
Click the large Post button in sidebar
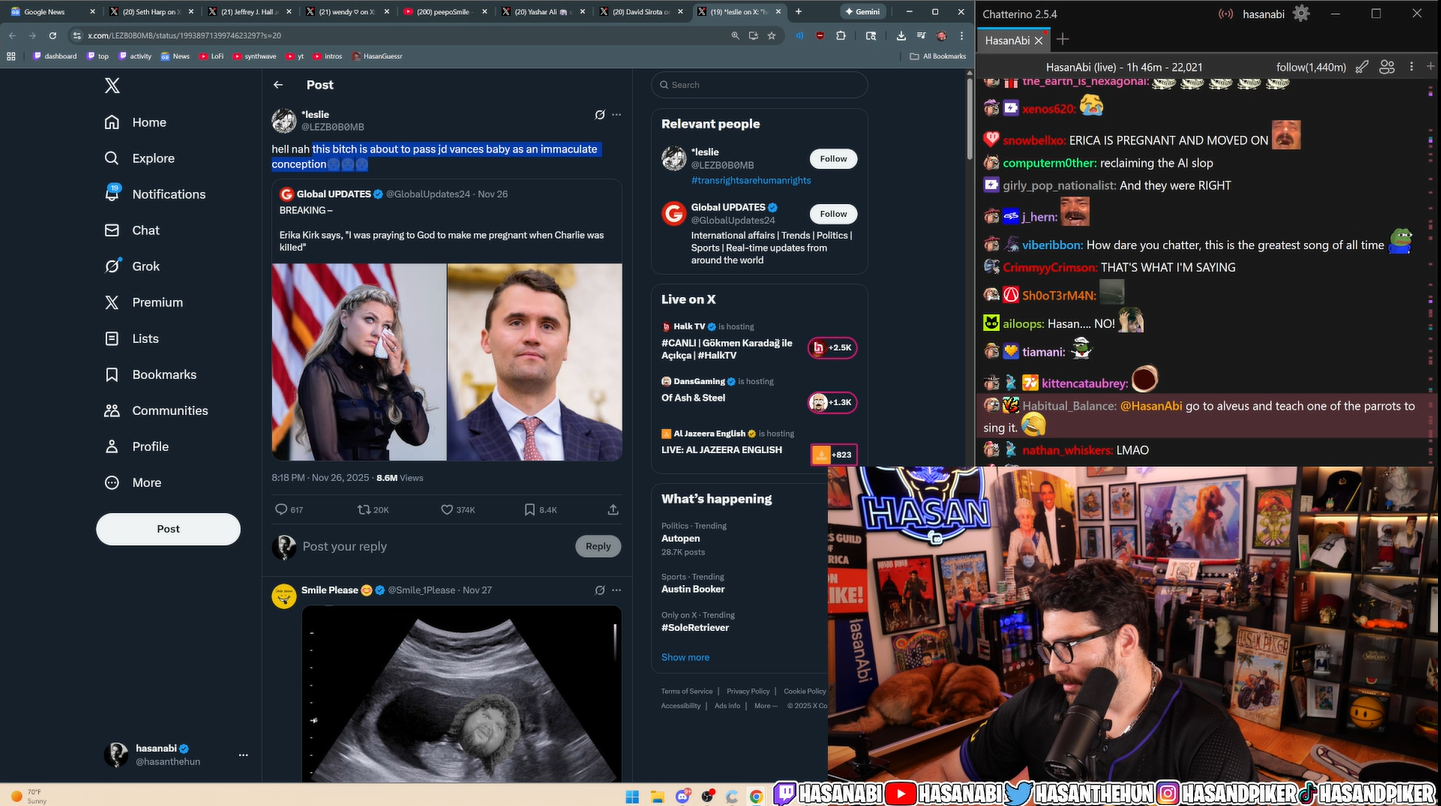(168, 529)
